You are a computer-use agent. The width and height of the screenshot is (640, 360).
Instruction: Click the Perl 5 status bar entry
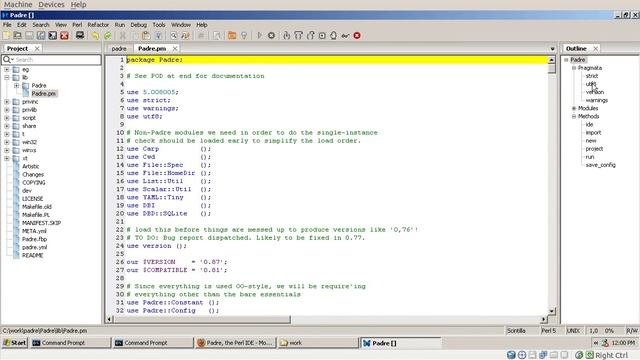[x=549, y=331]
